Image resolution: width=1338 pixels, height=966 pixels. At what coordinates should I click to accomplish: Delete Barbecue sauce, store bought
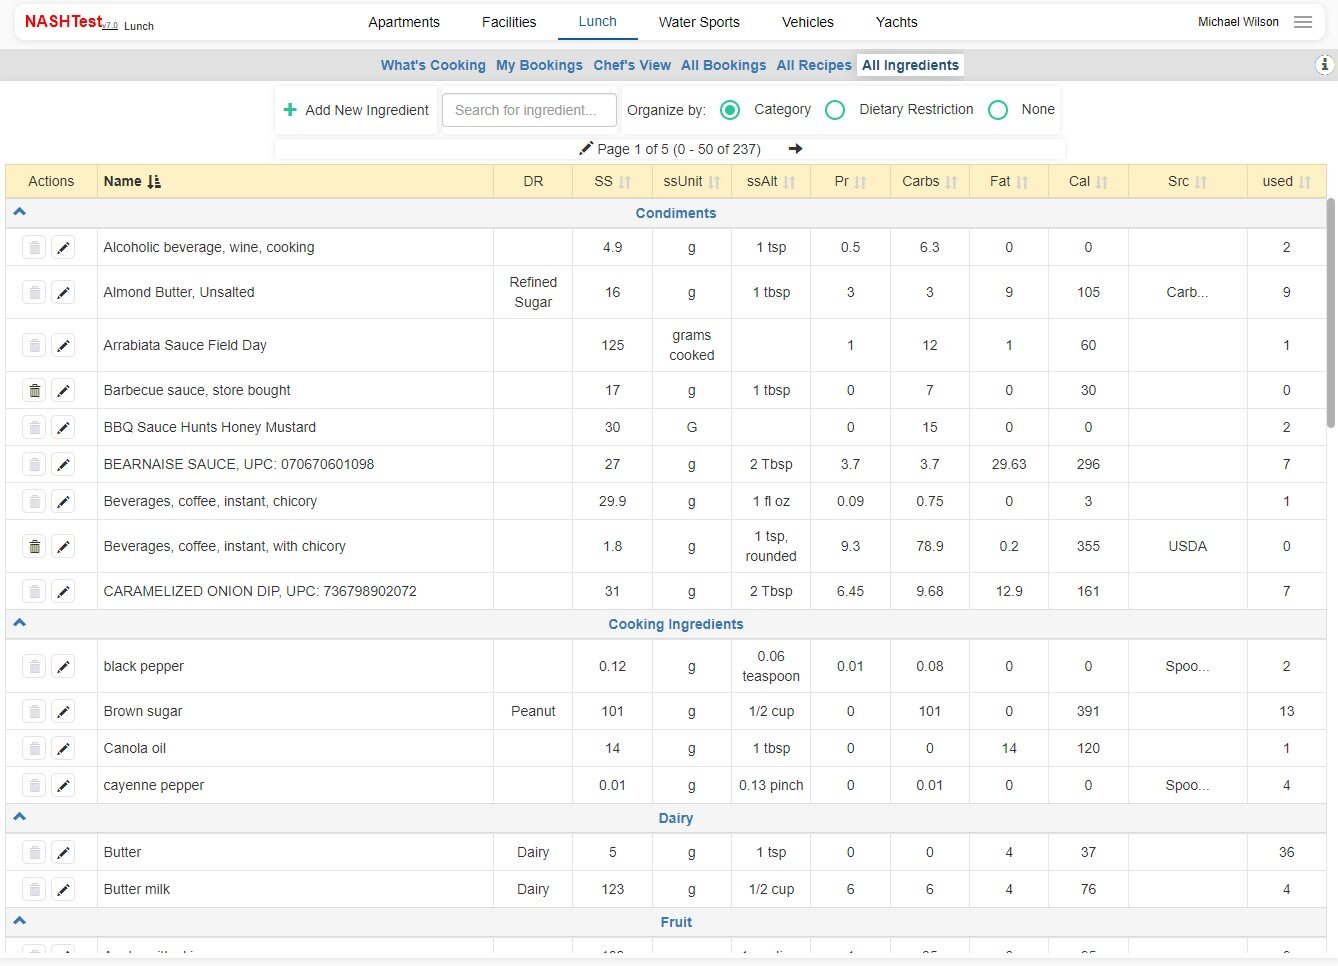click(34, 390)
